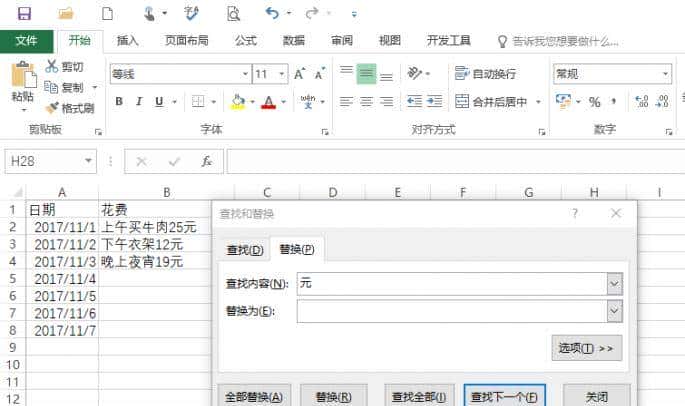
Task: Click the 查找下一个(F) button
Action: (505, 397)
